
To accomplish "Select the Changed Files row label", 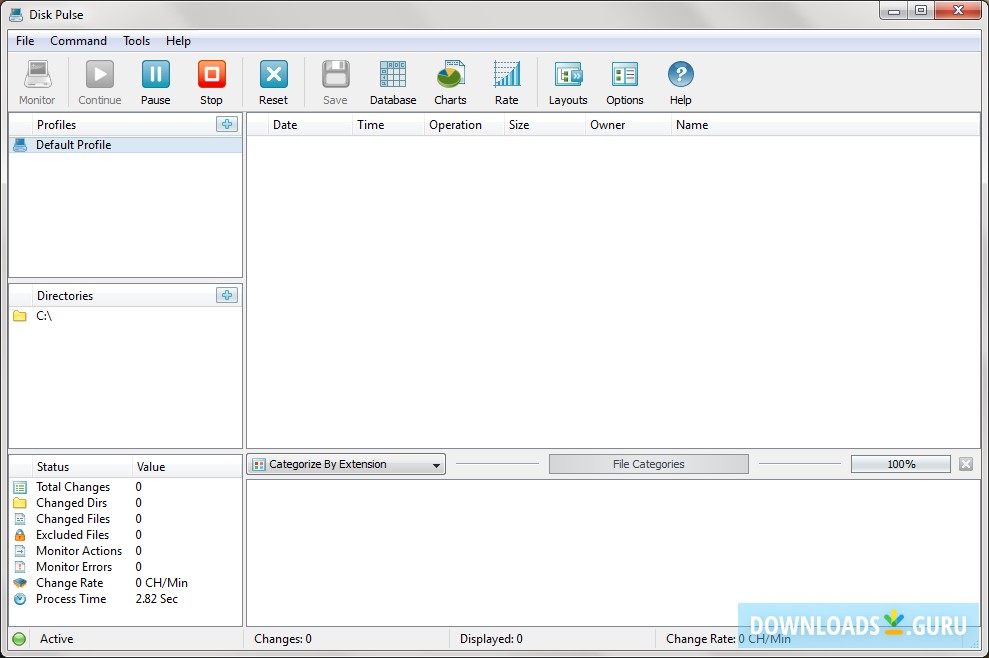I will pos(73,519).
